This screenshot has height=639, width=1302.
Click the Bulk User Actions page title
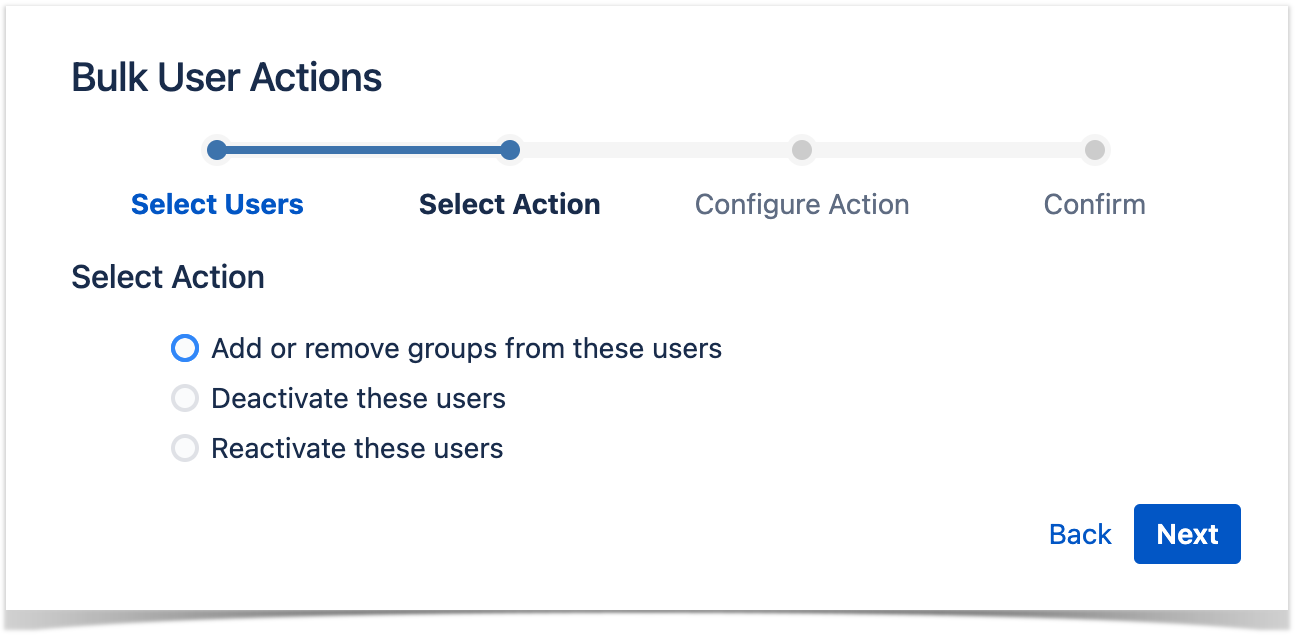point(227,77)
